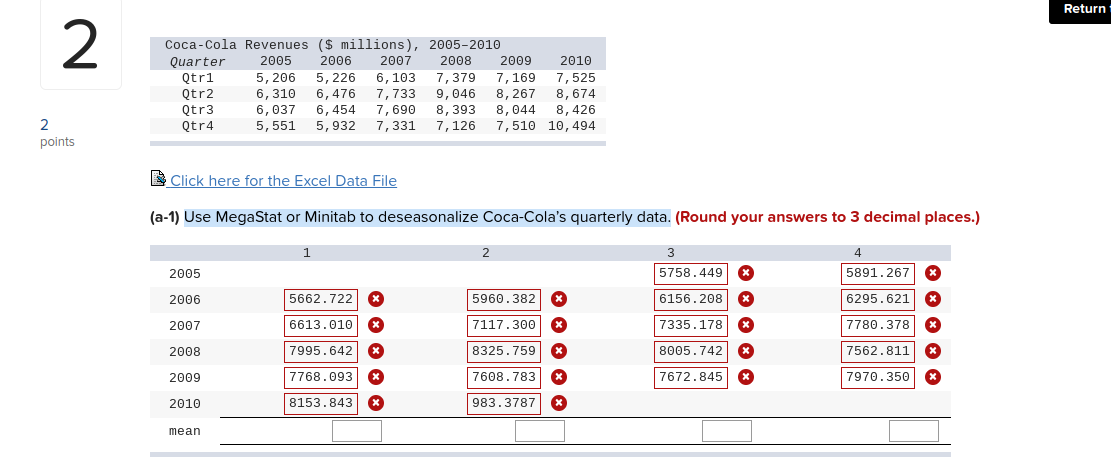Edit the 2007 quarter 1 value 6613.010
The image size is (1111, 469).
(321, 325)
